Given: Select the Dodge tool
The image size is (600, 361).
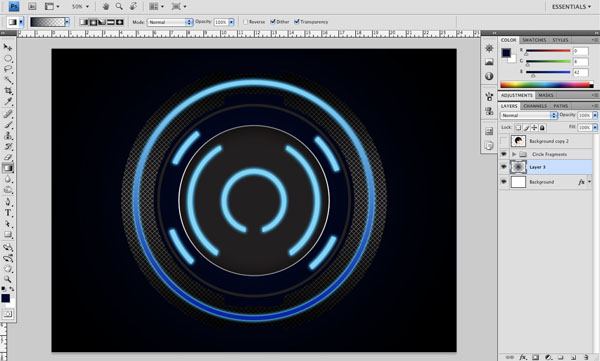Looking at the screenshot, I should pyautogui.click(x=8, y=190).
